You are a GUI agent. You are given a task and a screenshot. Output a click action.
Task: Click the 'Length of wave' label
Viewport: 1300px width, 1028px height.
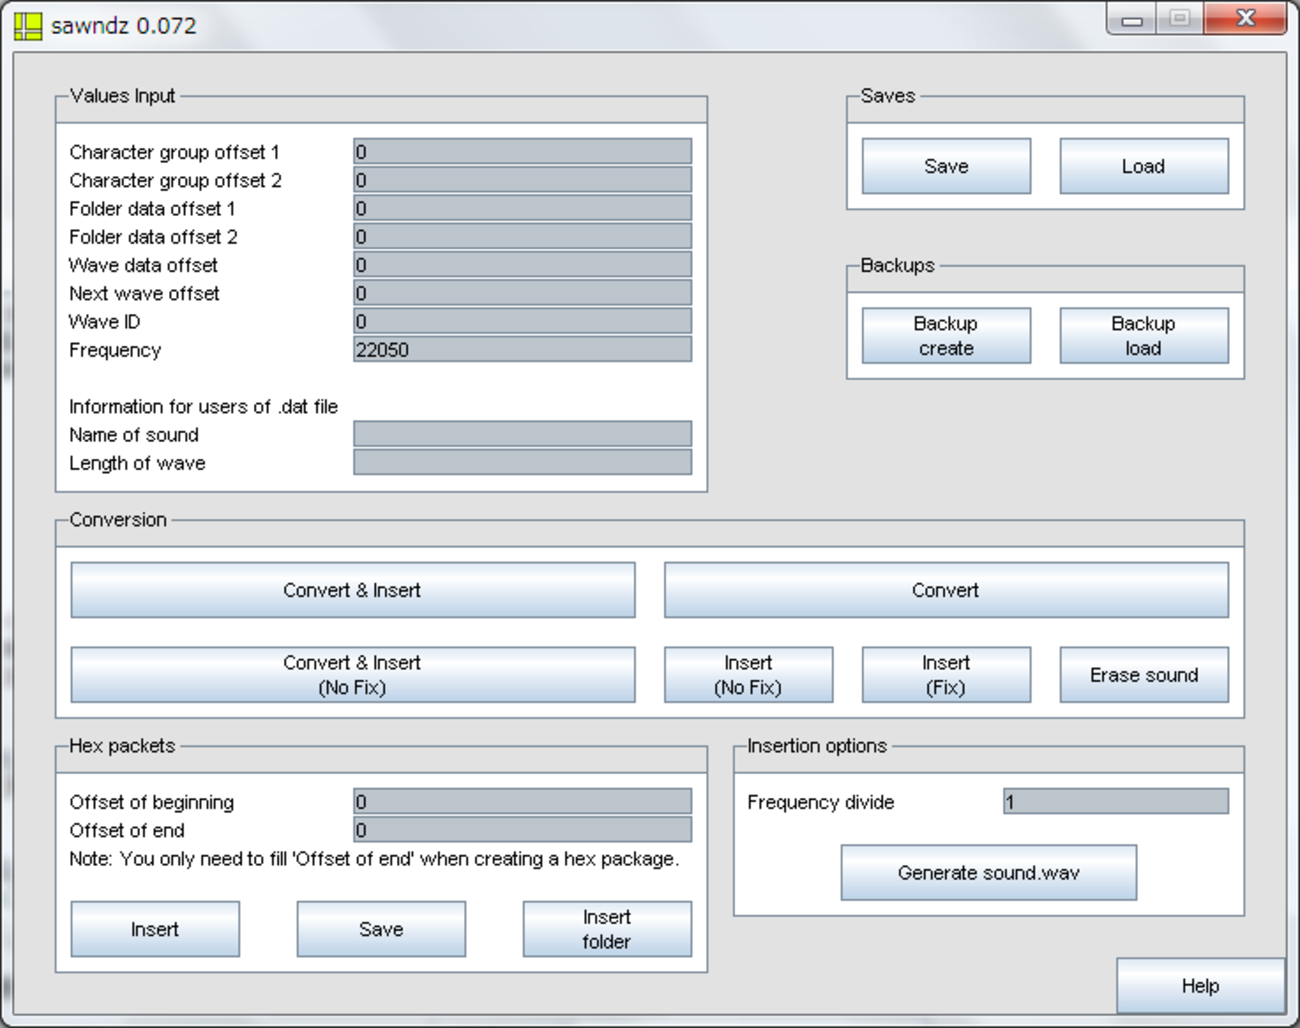137,463
